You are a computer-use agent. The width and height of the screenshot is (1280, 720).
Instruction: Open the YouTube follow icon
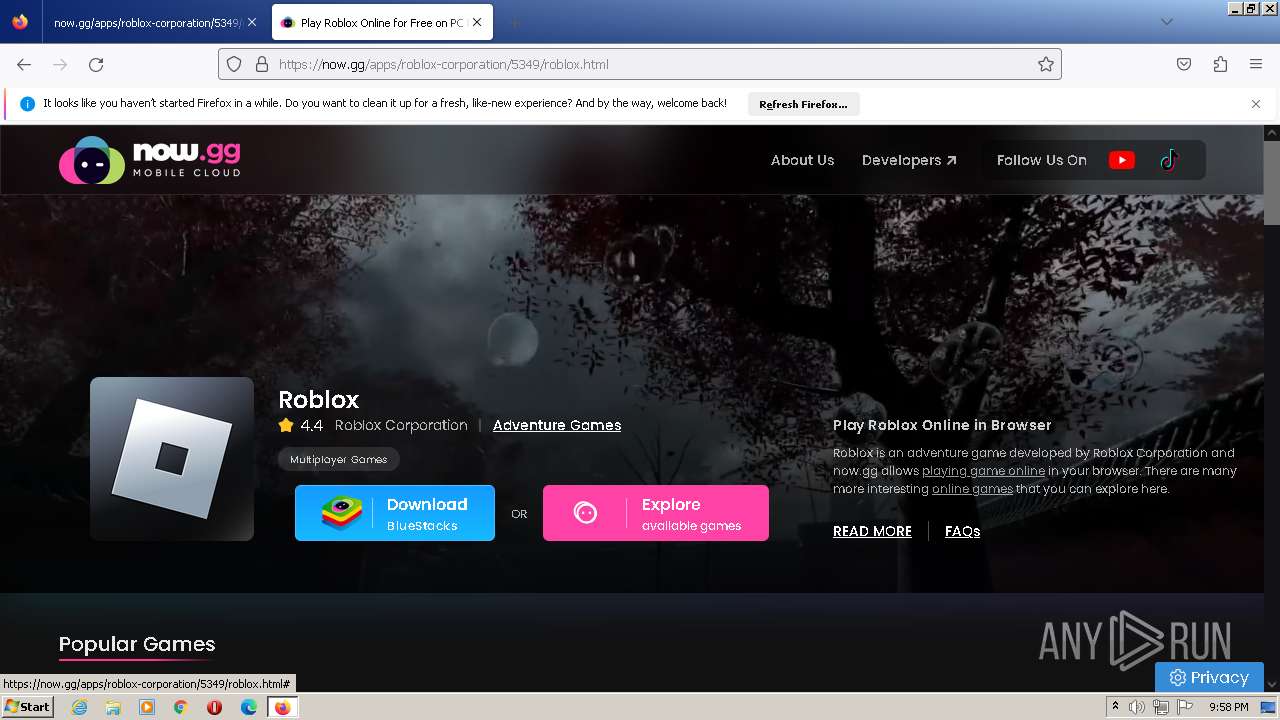tap(1121, 160)
